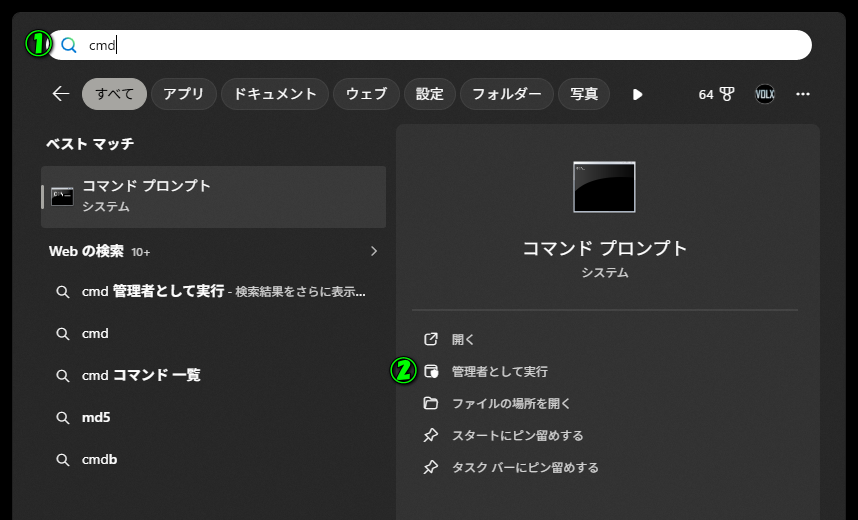The image size is (858, 520).
Task: Click the Command Prompt icon in best match
Action: point(62,197)
